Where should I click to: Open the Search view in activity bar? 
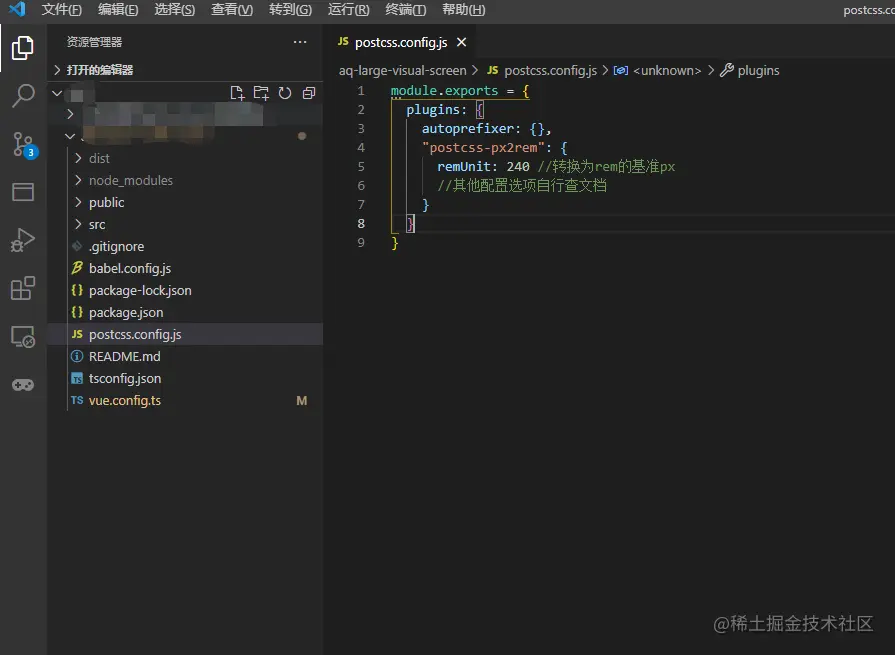click(23, 96)
